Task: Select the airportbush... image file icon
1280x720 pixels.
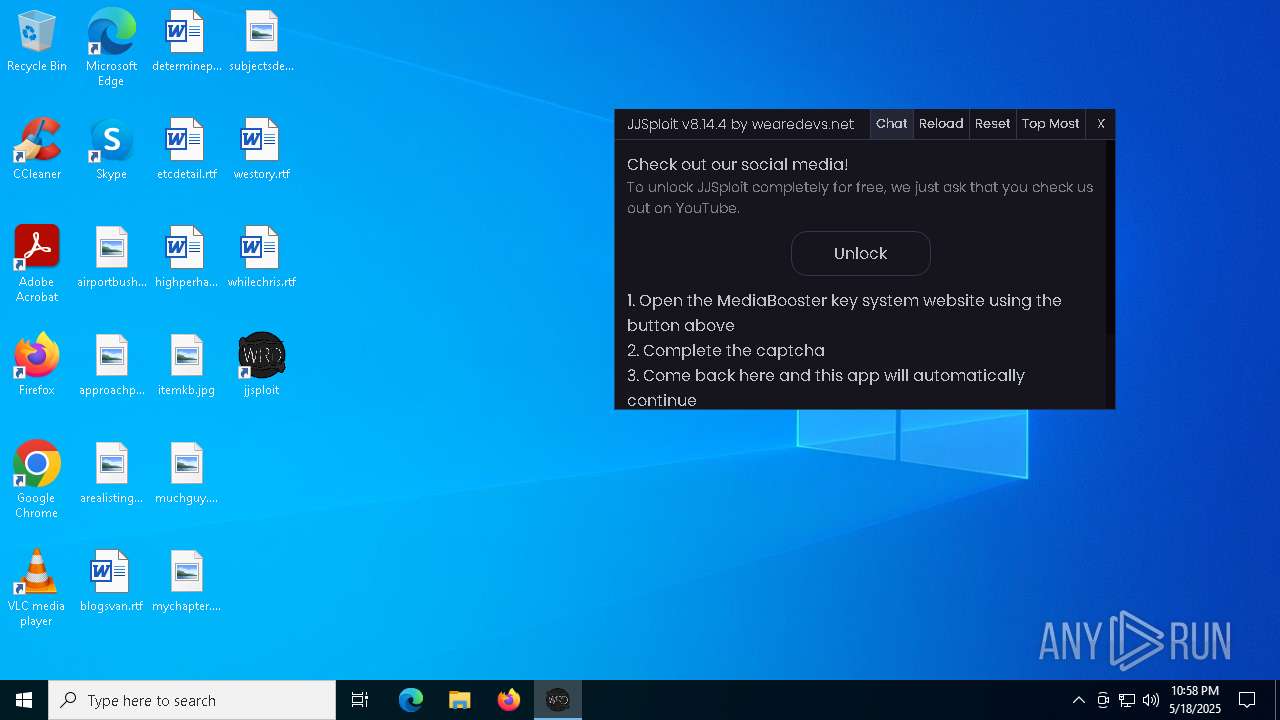Action: click(x=111, y=258)
